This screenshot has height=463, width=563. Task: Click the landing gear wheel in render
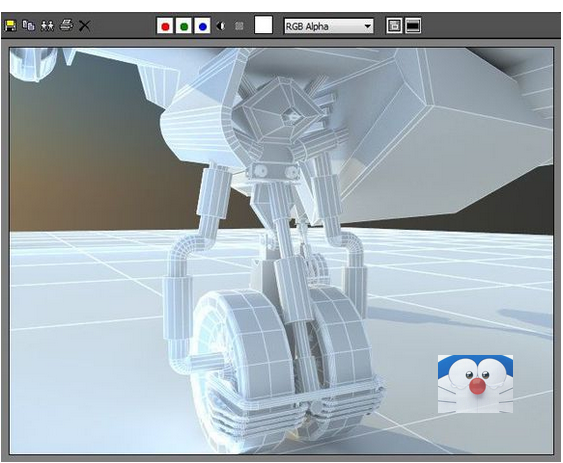244,359
